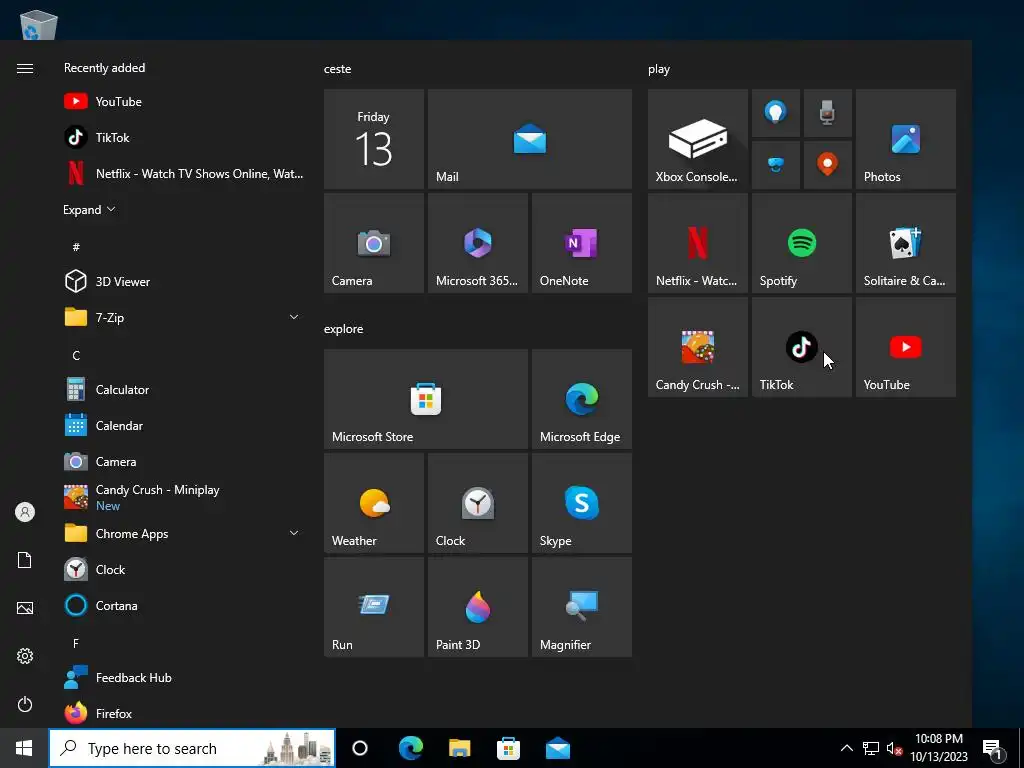1024x768 pixels.
Task: Click the play group title
Action: (x=659, y=69)
